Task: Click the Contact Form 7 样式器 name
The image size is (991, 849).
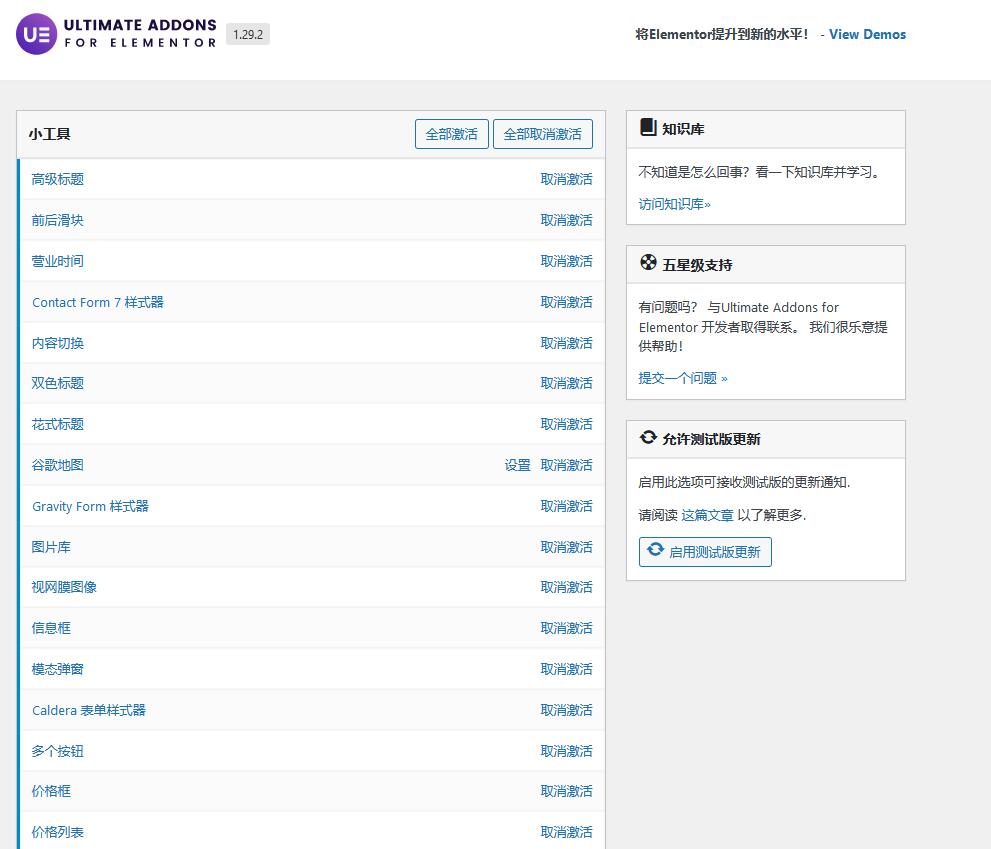Action: 98,302
